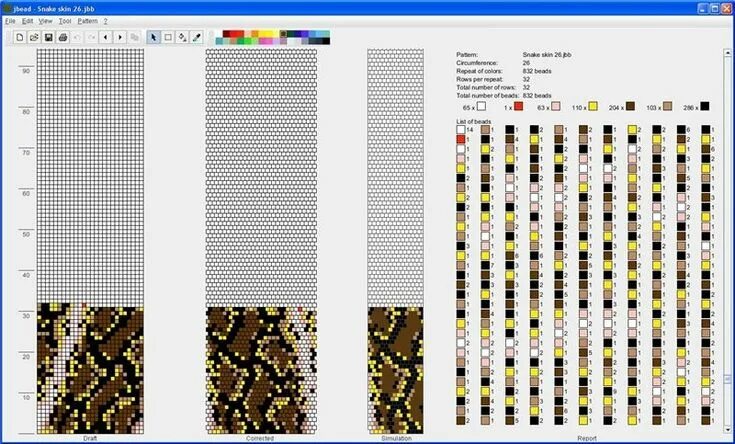Pick the dark green palette color
735x444 pixels.
(290, 34)
